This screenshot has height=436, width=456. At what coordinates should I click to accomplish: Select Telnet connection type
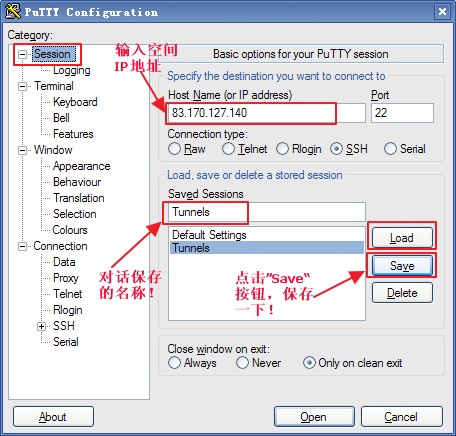[244, 149]
